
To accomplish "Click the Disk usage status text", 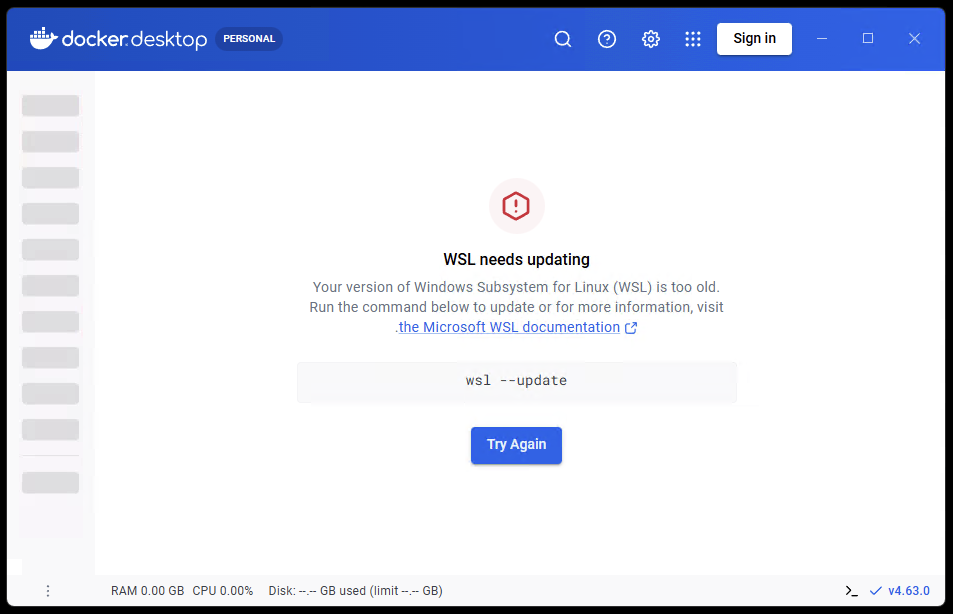I will pyautogui.click(x=356, y=591).
